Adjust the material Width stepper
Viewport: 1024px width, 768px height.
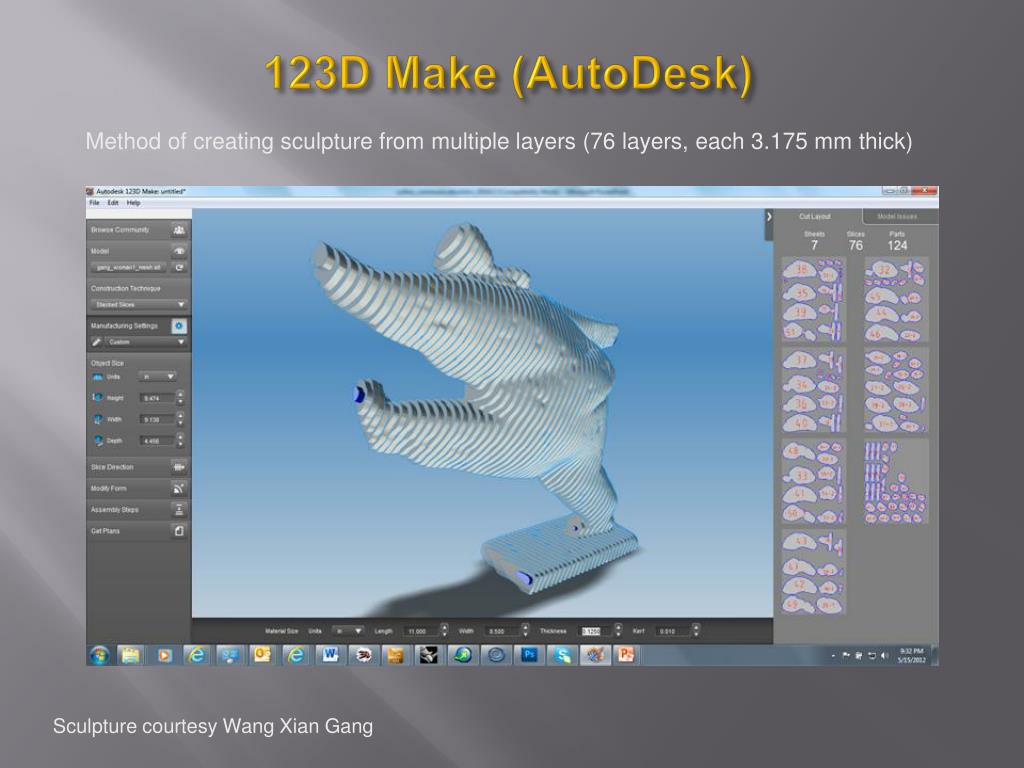click(525, 631)
